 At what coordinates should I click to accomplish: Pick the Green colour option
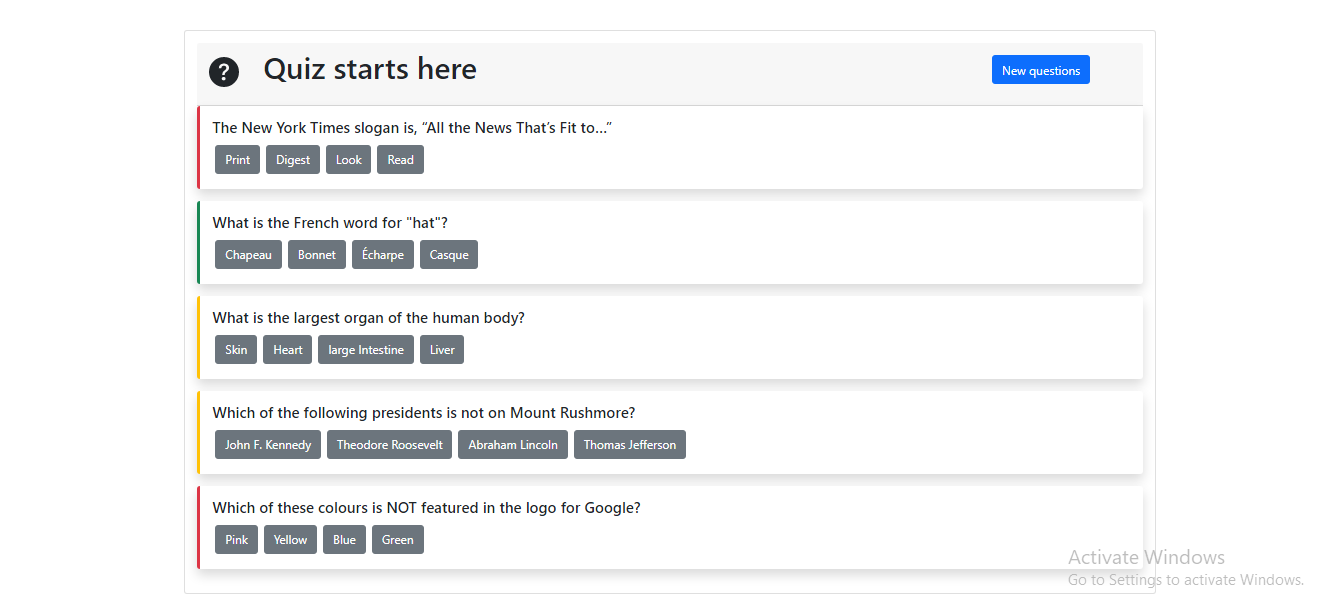pyautogui.click(x=398, y=540)
